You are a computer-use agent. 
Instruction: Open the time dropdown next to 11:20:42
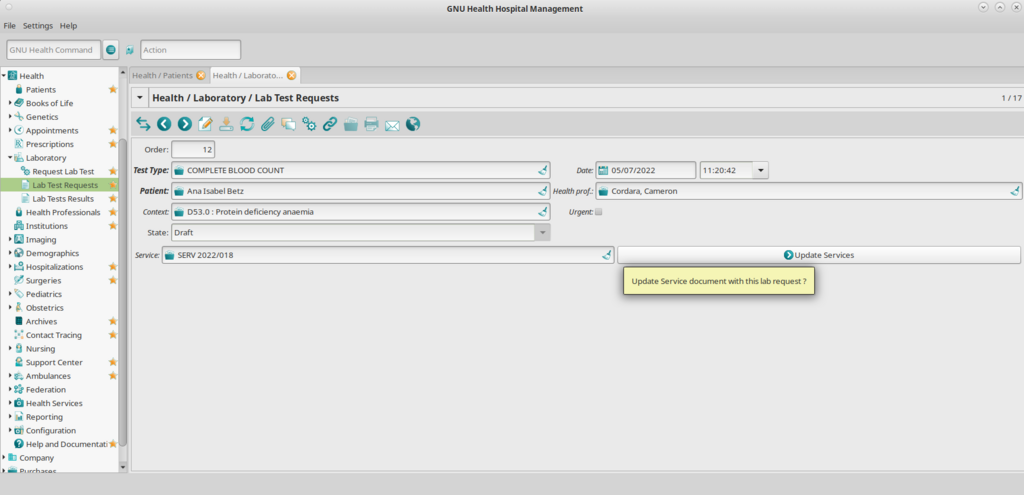760,170
